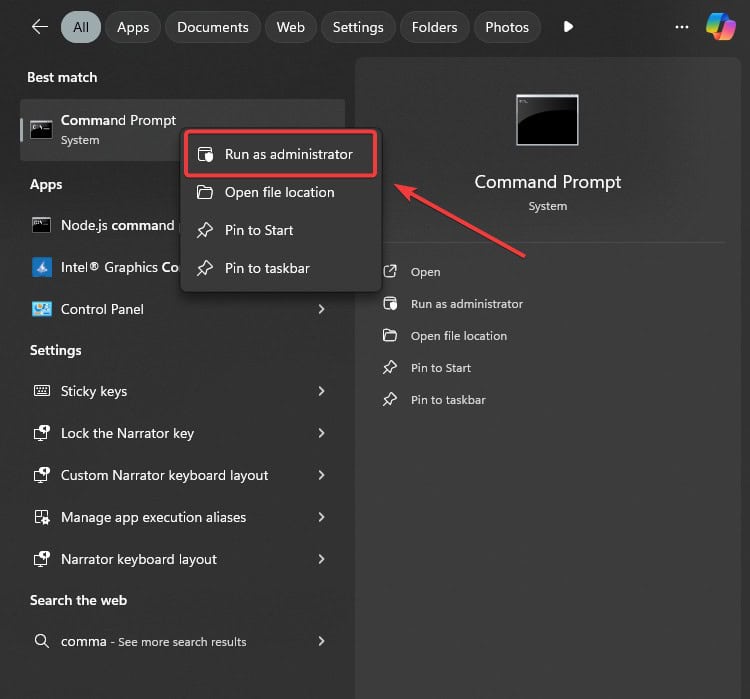Image resolution: width=750 pixels, height=699 pixels.
Task: Open the Copilot icon in the corner
Action: click(720, 27)
